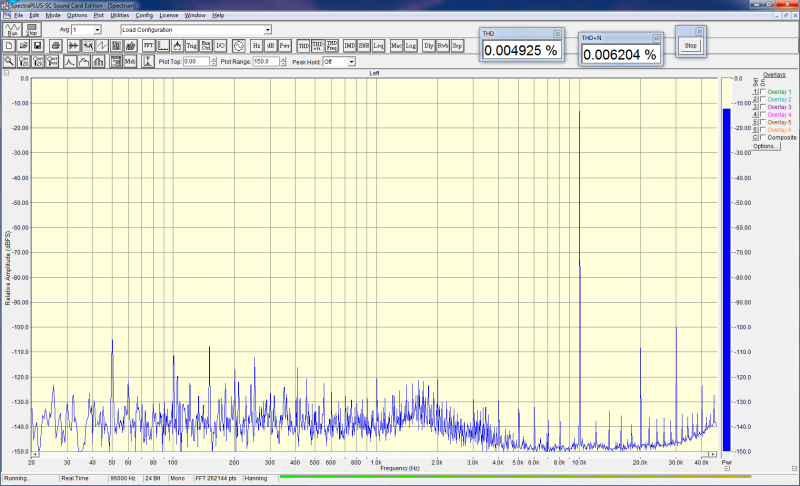
Task: Enable the Overlay 1 checkbox
Action: pyautogui.click(x=763, y=92)
